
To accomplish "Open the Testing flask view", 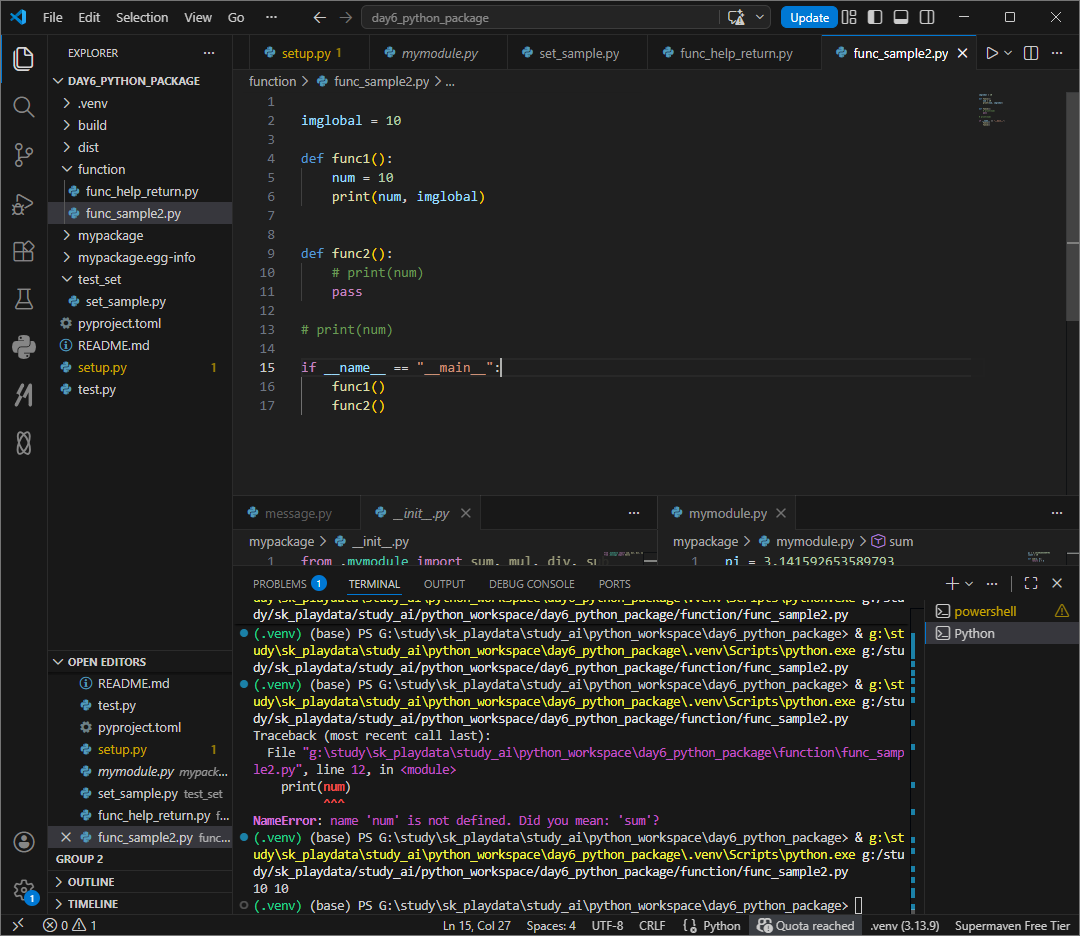I will (23, 299).
